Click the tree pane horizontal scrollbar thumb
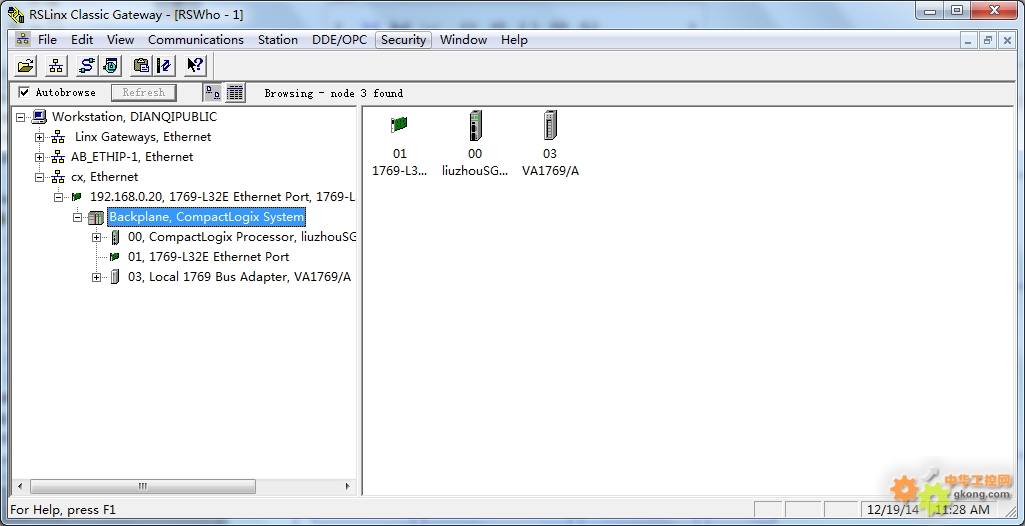The width and height of the screenshot is (1025, 526). coord(143,487)
